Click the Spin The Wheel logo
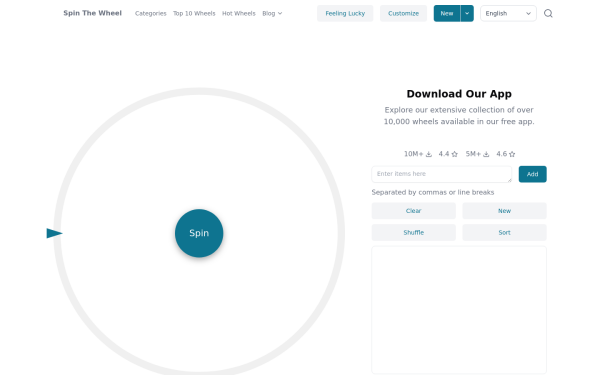The height and width of the screenshot is (375, 600). click(92, 13)
